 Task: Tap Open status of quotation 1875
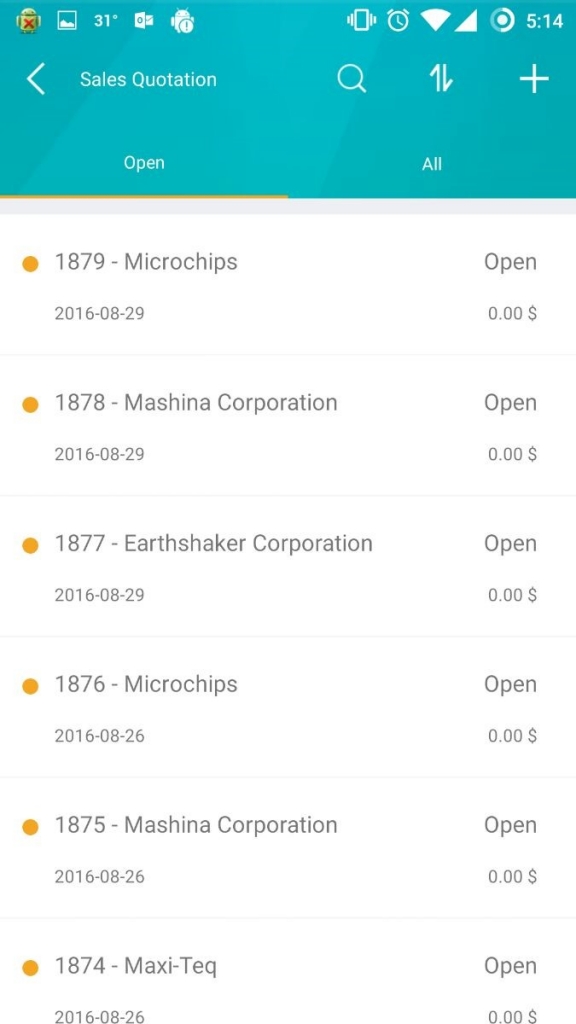510,826
